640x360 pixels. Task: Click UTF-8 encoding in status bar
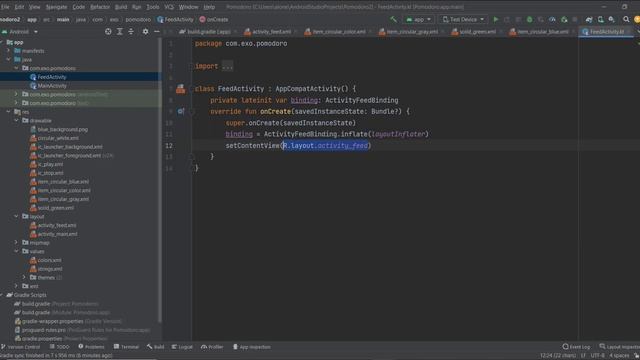click(597, 356)
